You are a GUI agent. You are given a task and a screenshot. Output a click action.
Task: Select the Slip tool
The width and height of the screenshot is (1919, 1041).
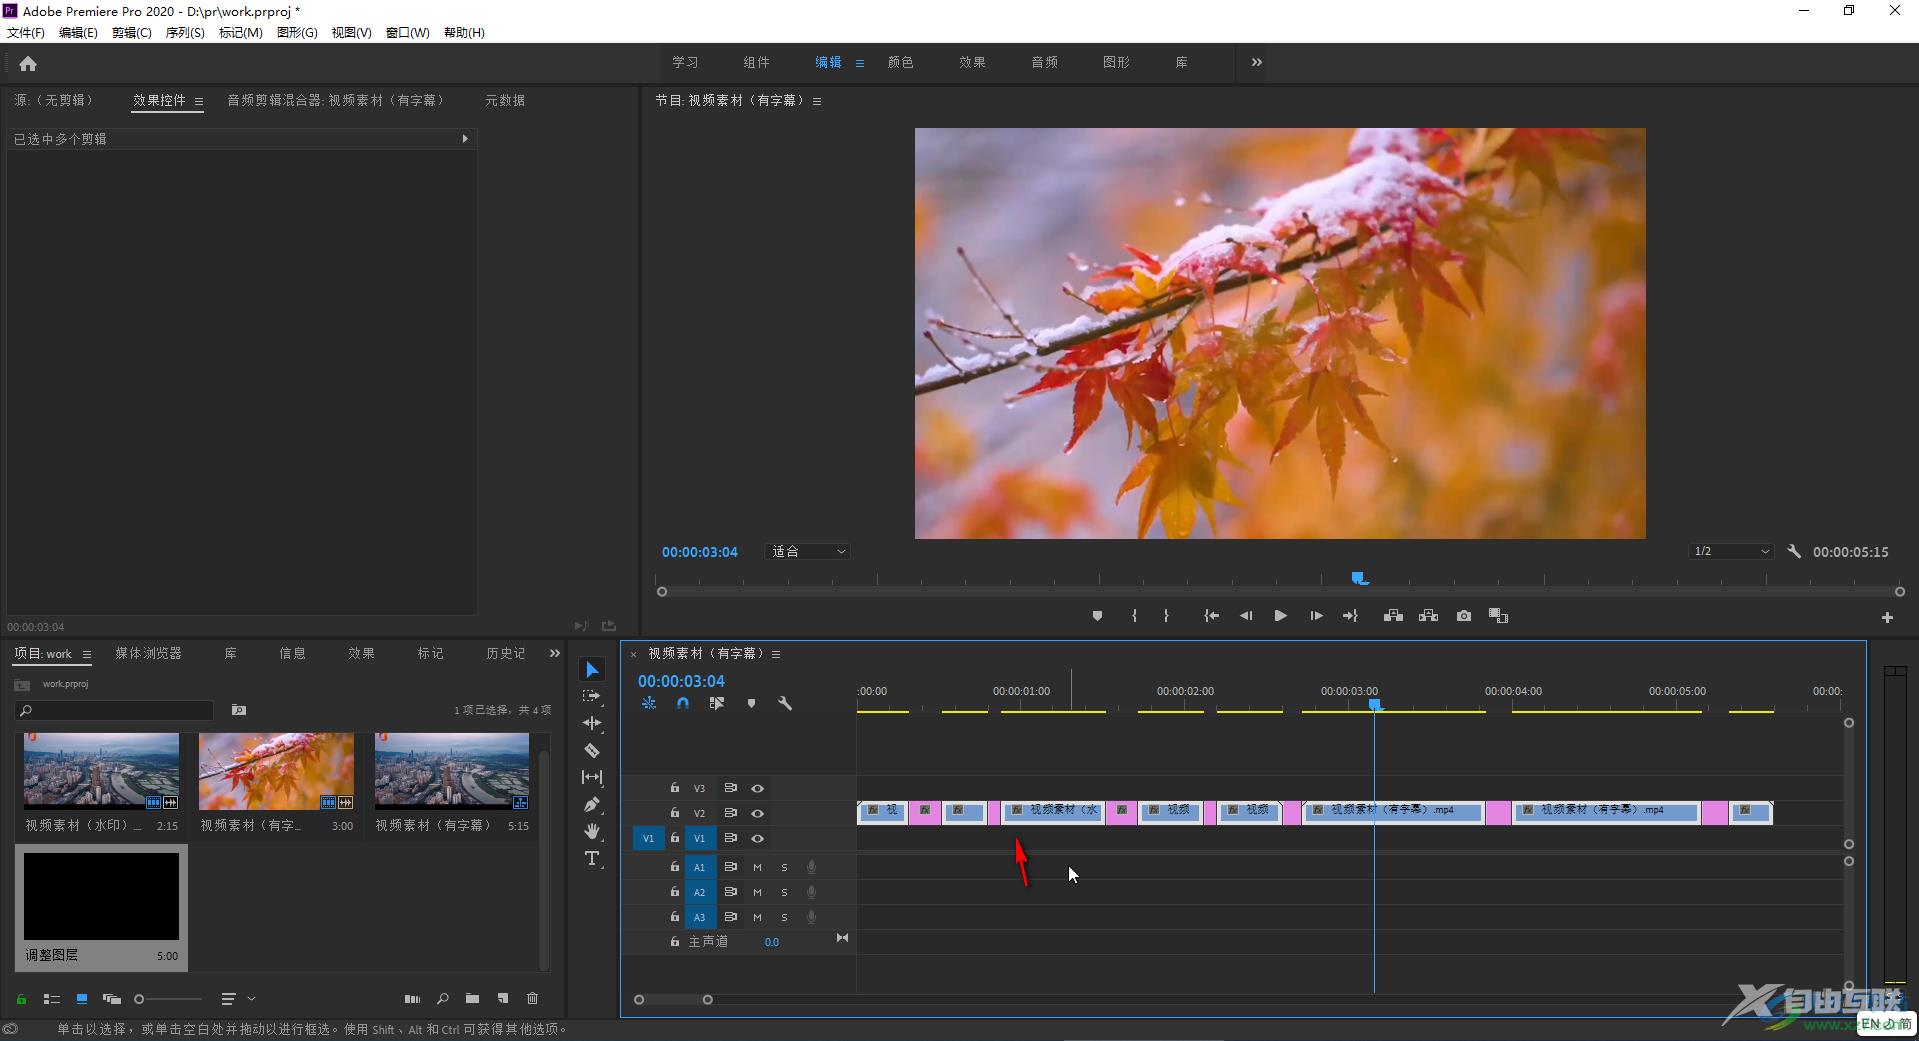click(x=592, y=777)
